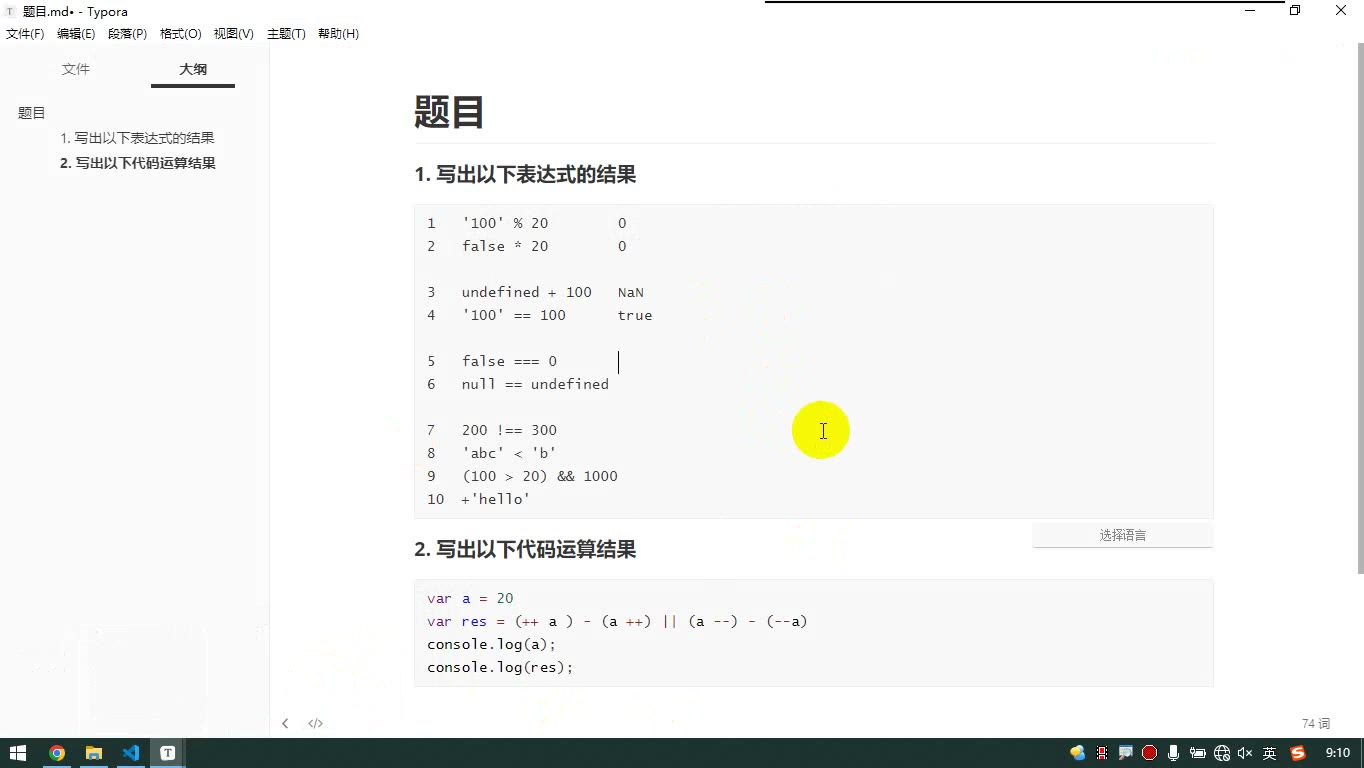Open the 格式(O) menu

[x=181, y=34]
